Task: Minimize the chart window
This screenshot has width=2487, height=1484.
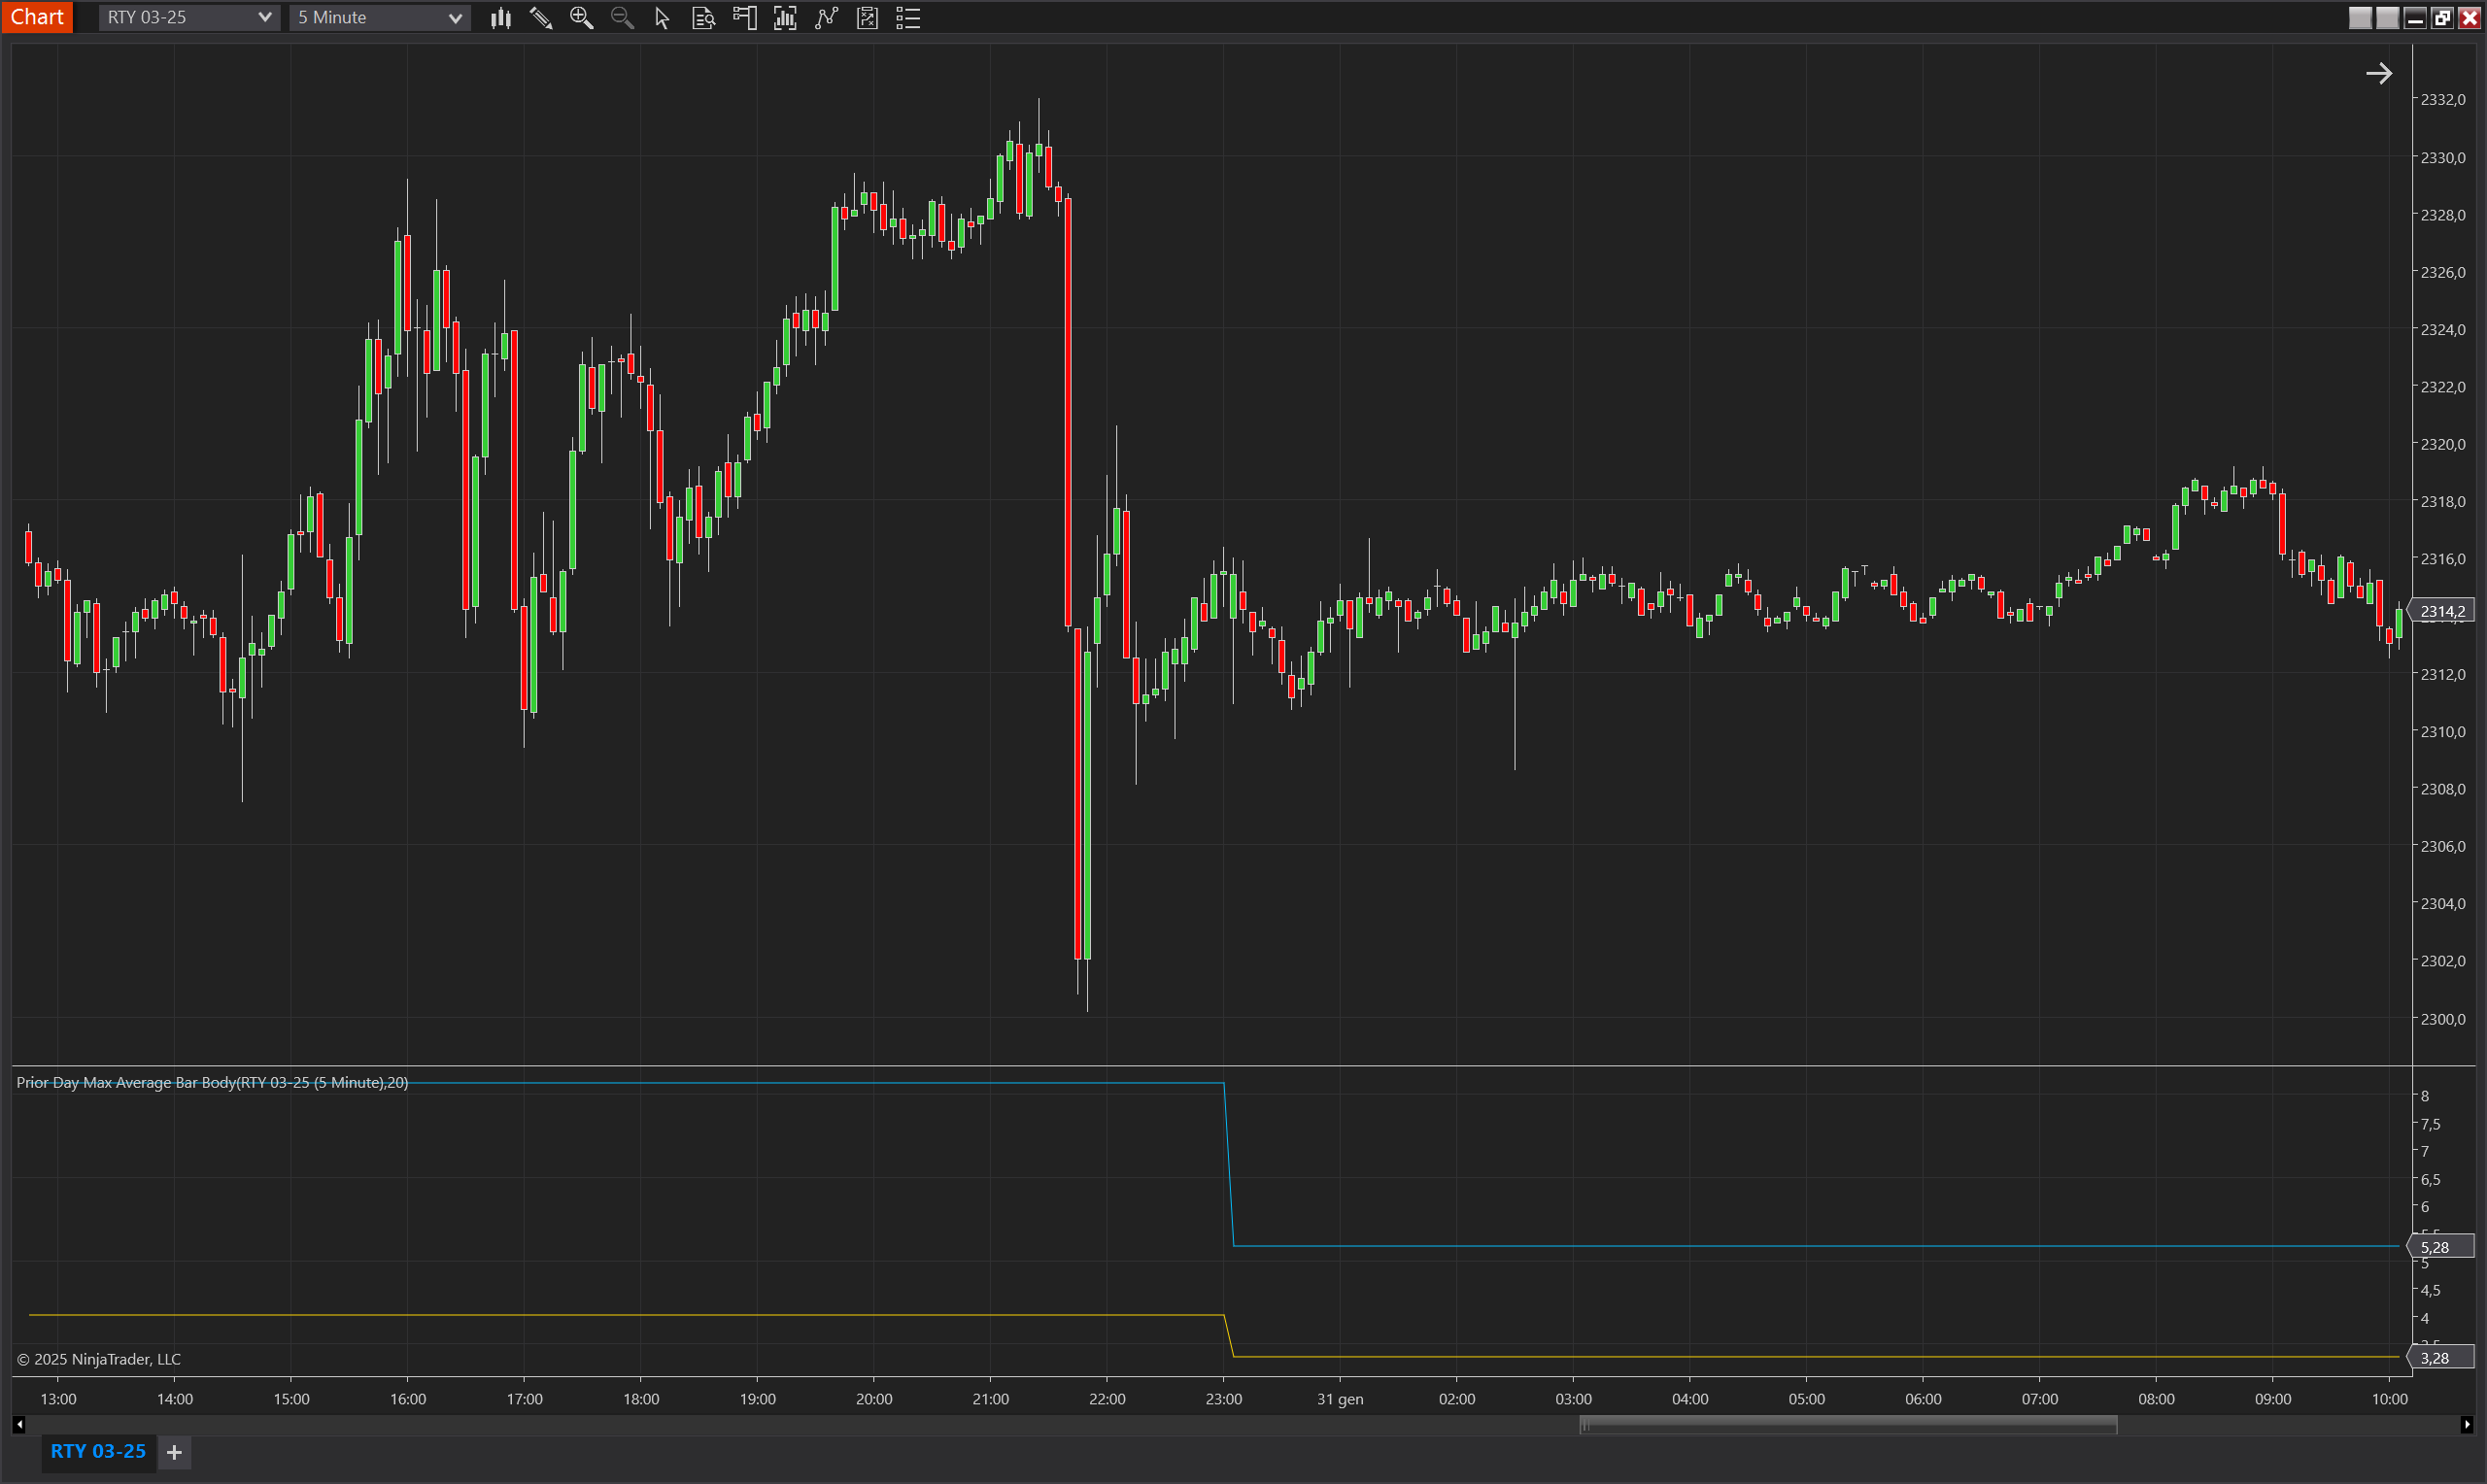Action: point(2415,18)
